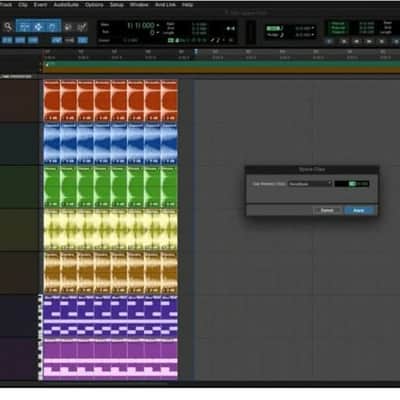
Task: Select the first green audio clip
Action: (x=52, y=187)
